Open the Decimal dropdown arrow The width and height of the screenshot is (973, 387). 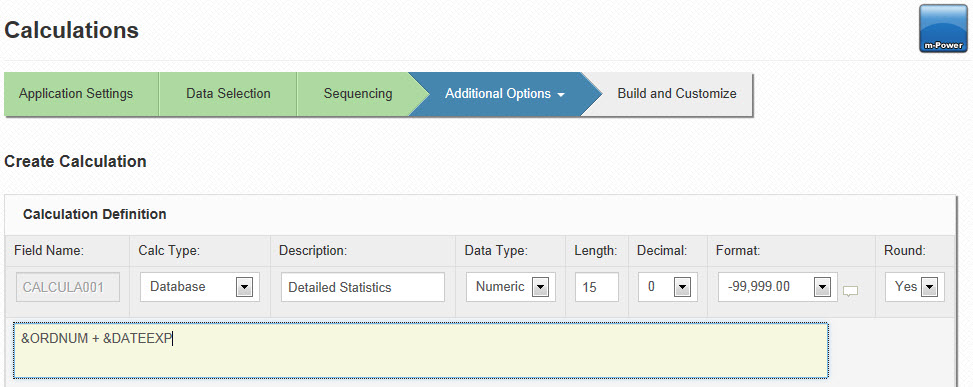(682, 287)
